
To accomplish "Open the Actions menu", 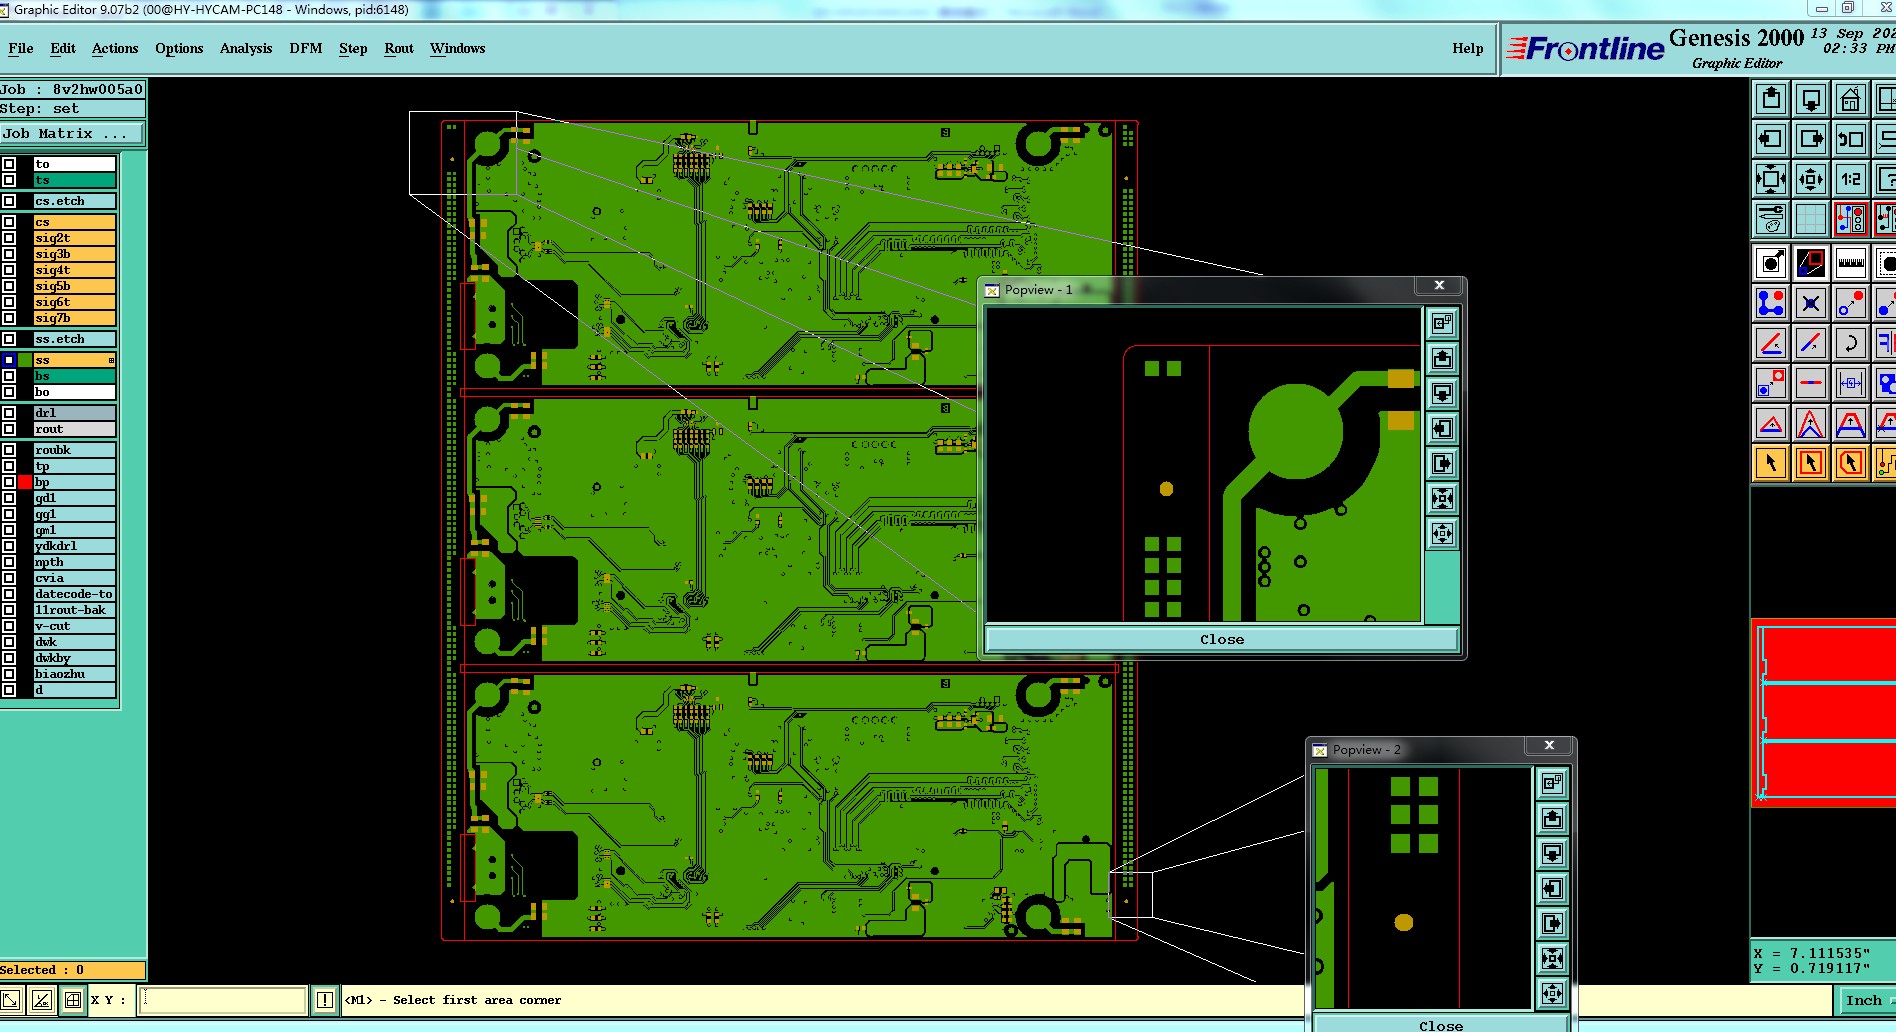I will pos(115,48).
